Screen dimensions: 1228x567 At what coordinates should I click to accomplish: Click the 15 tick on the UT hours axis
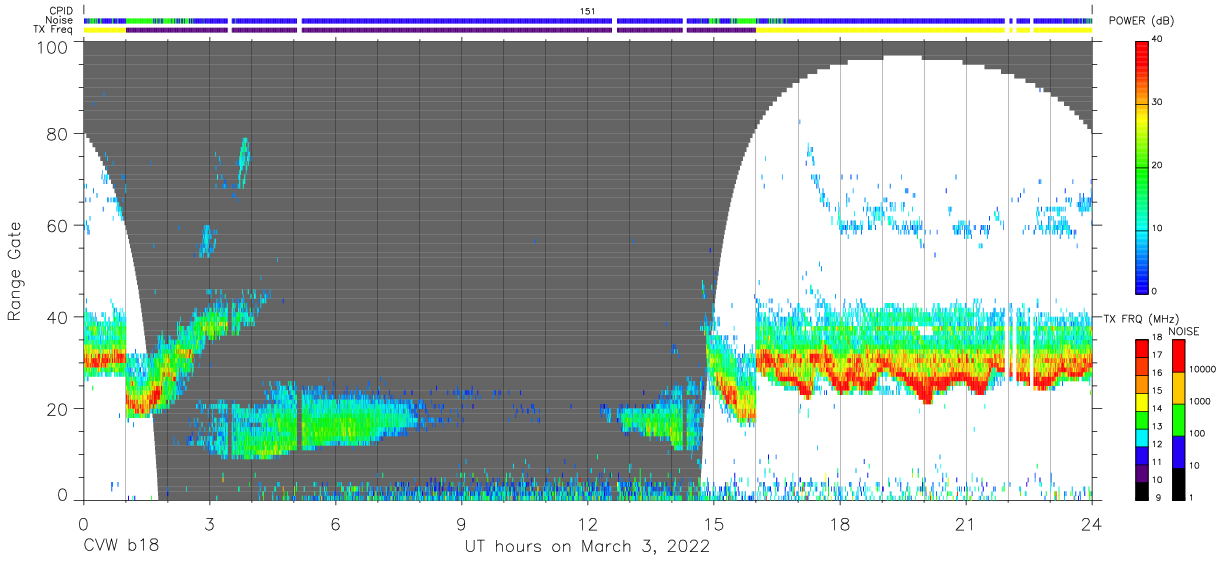(714, 524)
